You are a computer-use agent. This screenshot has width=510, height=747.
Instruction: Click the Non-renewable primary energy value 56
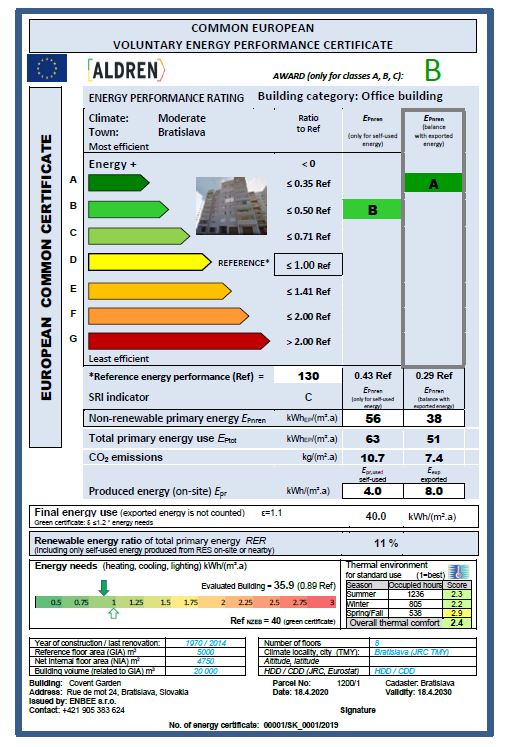point(373,418)
